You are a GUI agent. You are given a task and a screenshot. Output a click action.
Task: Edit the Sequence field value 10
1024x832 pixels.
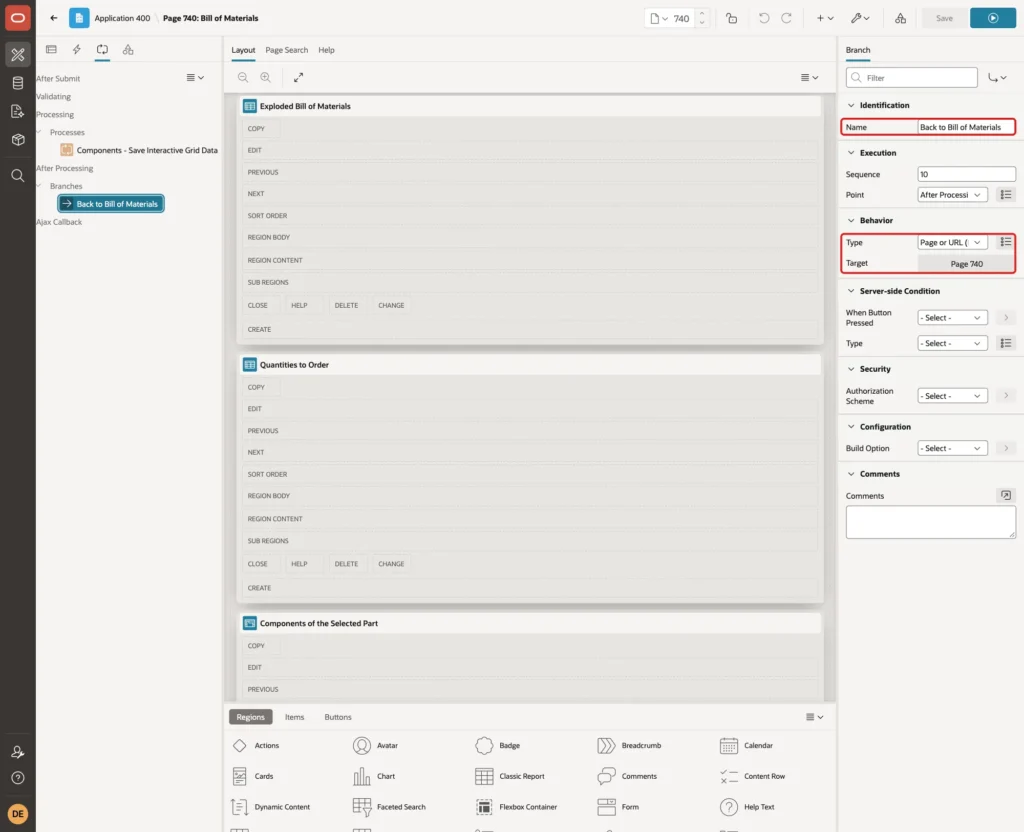[x=966, y=174]
